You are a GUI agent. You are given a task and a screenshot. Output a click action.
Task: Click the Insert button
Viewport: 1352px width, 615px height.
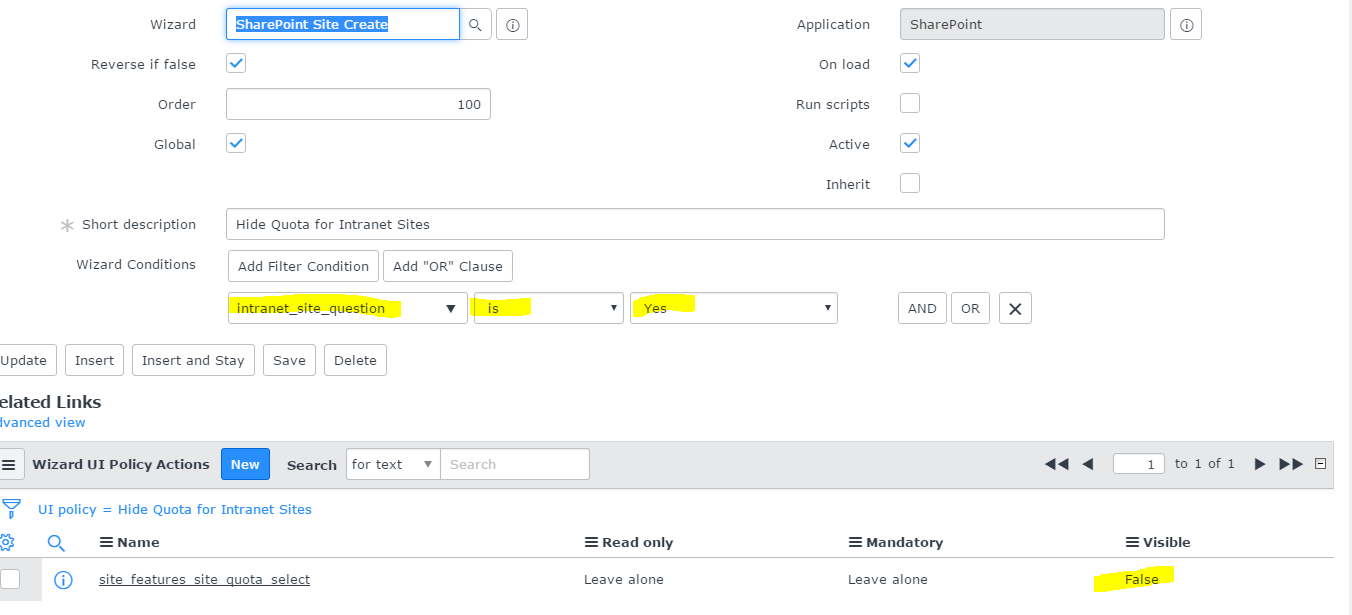94,360
